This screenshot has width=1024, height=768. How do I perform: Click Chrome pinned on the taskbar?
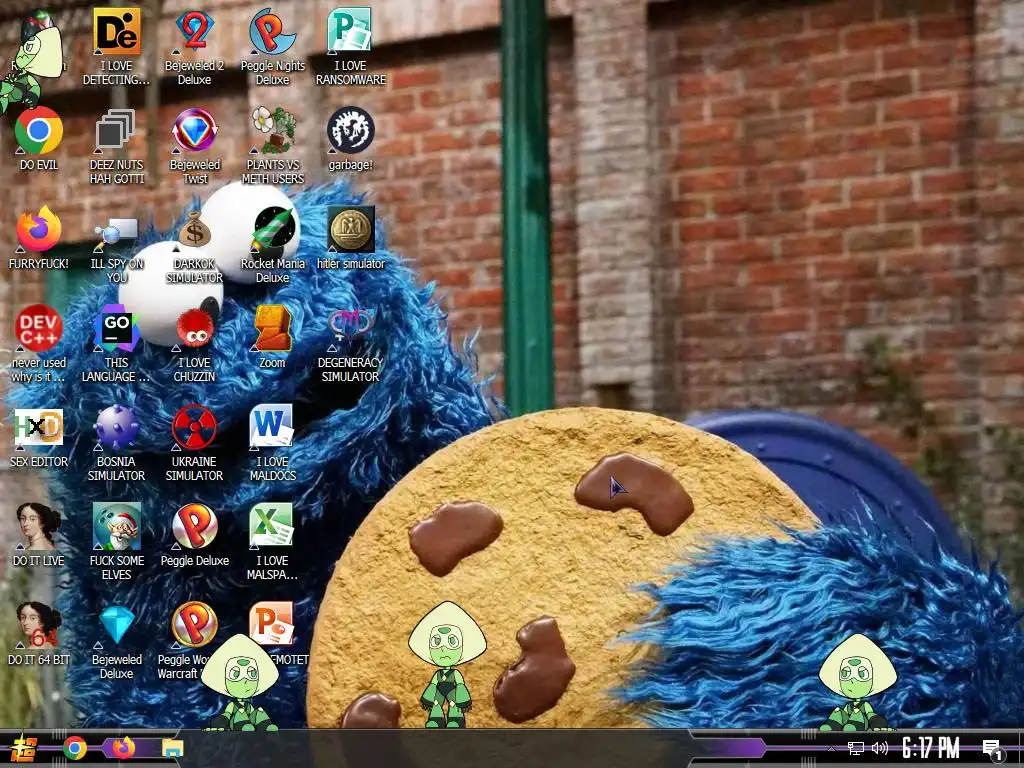pos(75,748)
